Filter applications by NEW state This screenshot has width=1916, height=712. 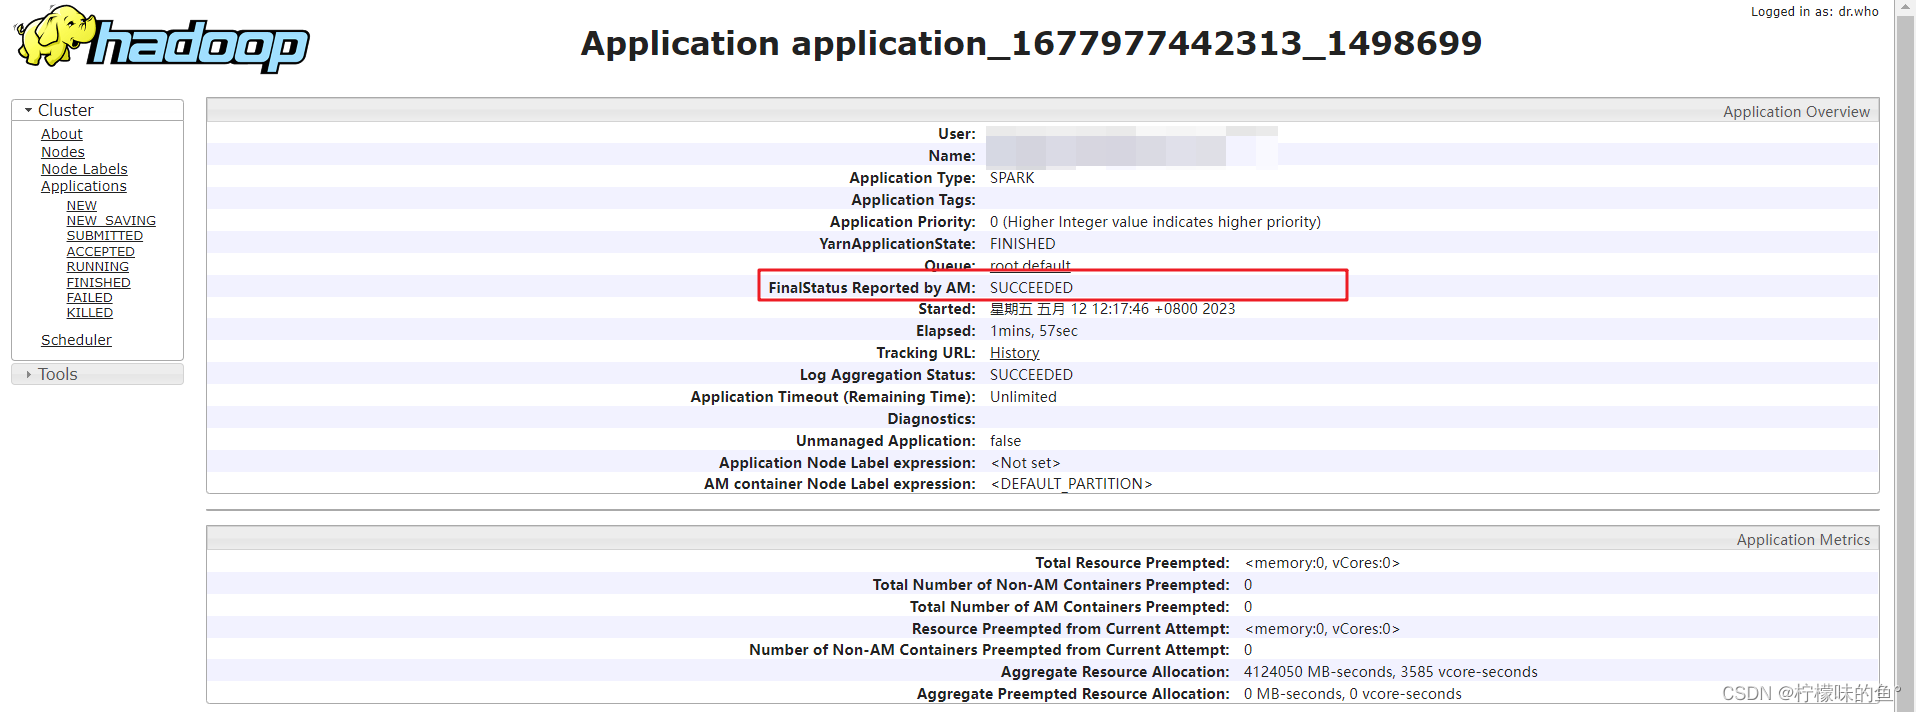pyautogui.click(x=82, y=206)
